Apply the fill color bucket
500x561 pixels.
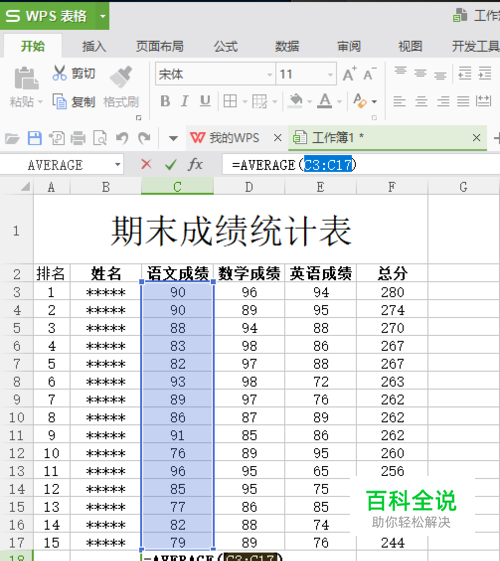point(295,101)
